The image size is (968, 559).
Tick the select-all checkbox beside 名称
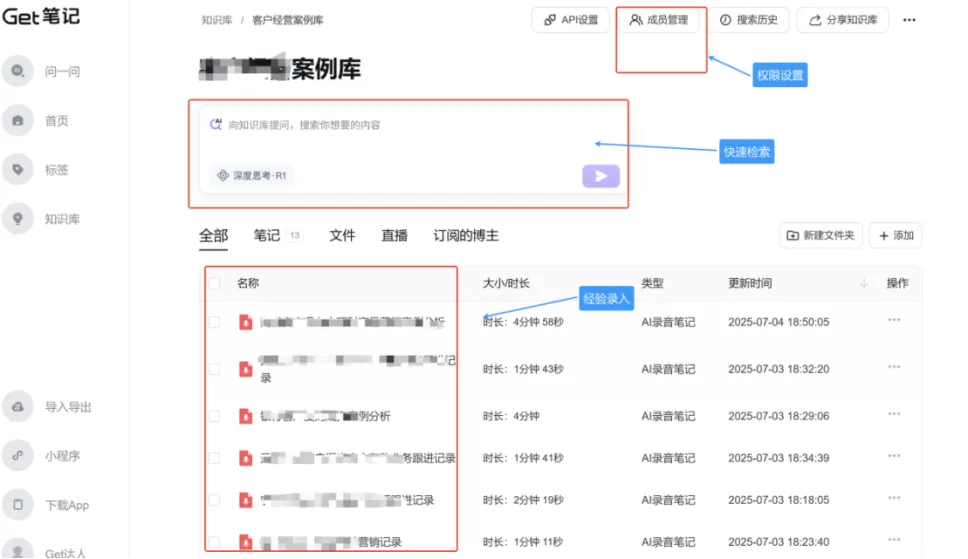[x=214, y=283]
